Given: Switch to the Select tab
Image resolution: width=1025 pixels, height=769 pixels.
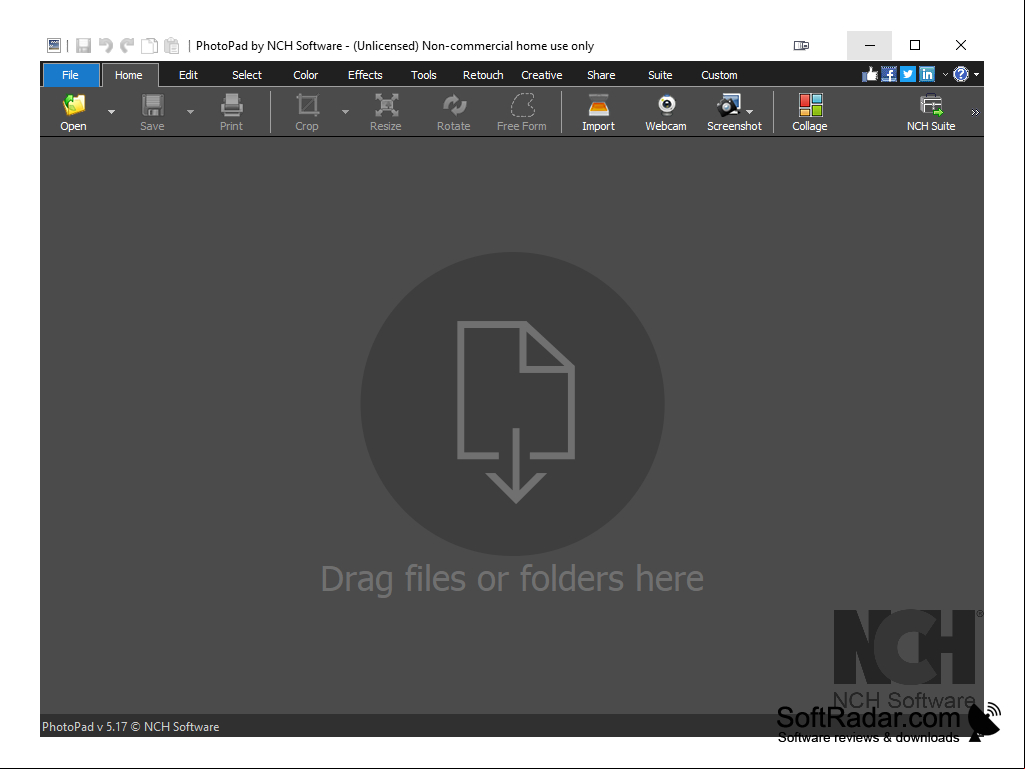Looking at the screenshot, I should 247,75.
